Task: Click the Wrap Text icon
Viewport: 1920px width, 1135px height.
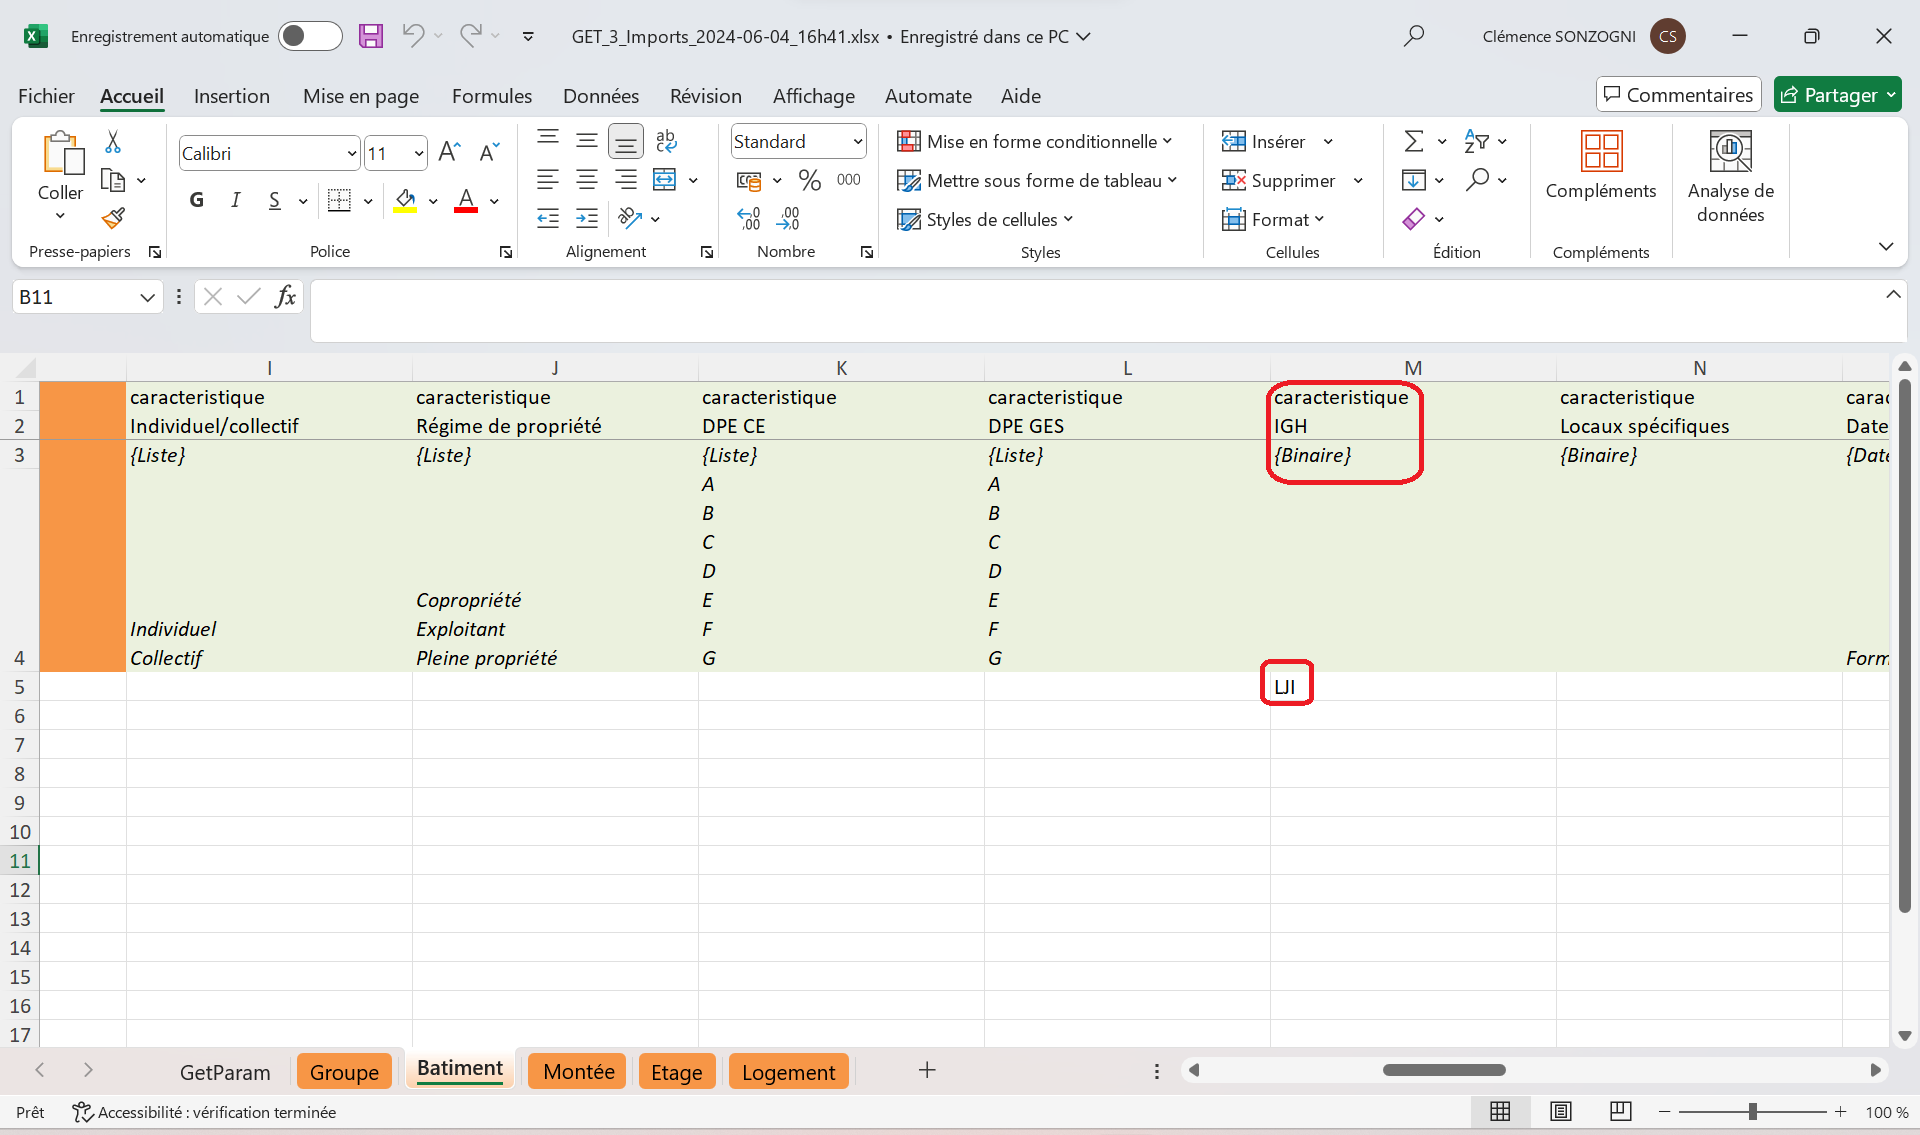Action: (x=666, y=141)
